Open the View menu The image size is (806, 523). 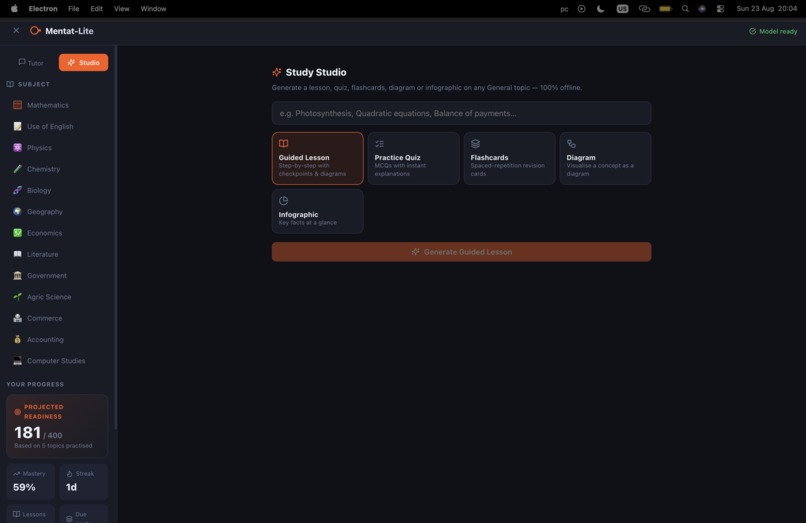click(x=122, y=9)
